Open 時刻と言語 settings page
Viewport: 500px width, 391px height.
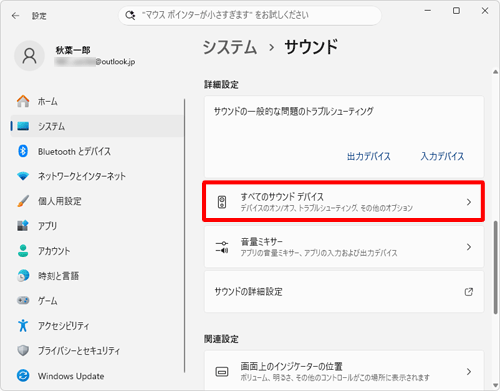97,276
